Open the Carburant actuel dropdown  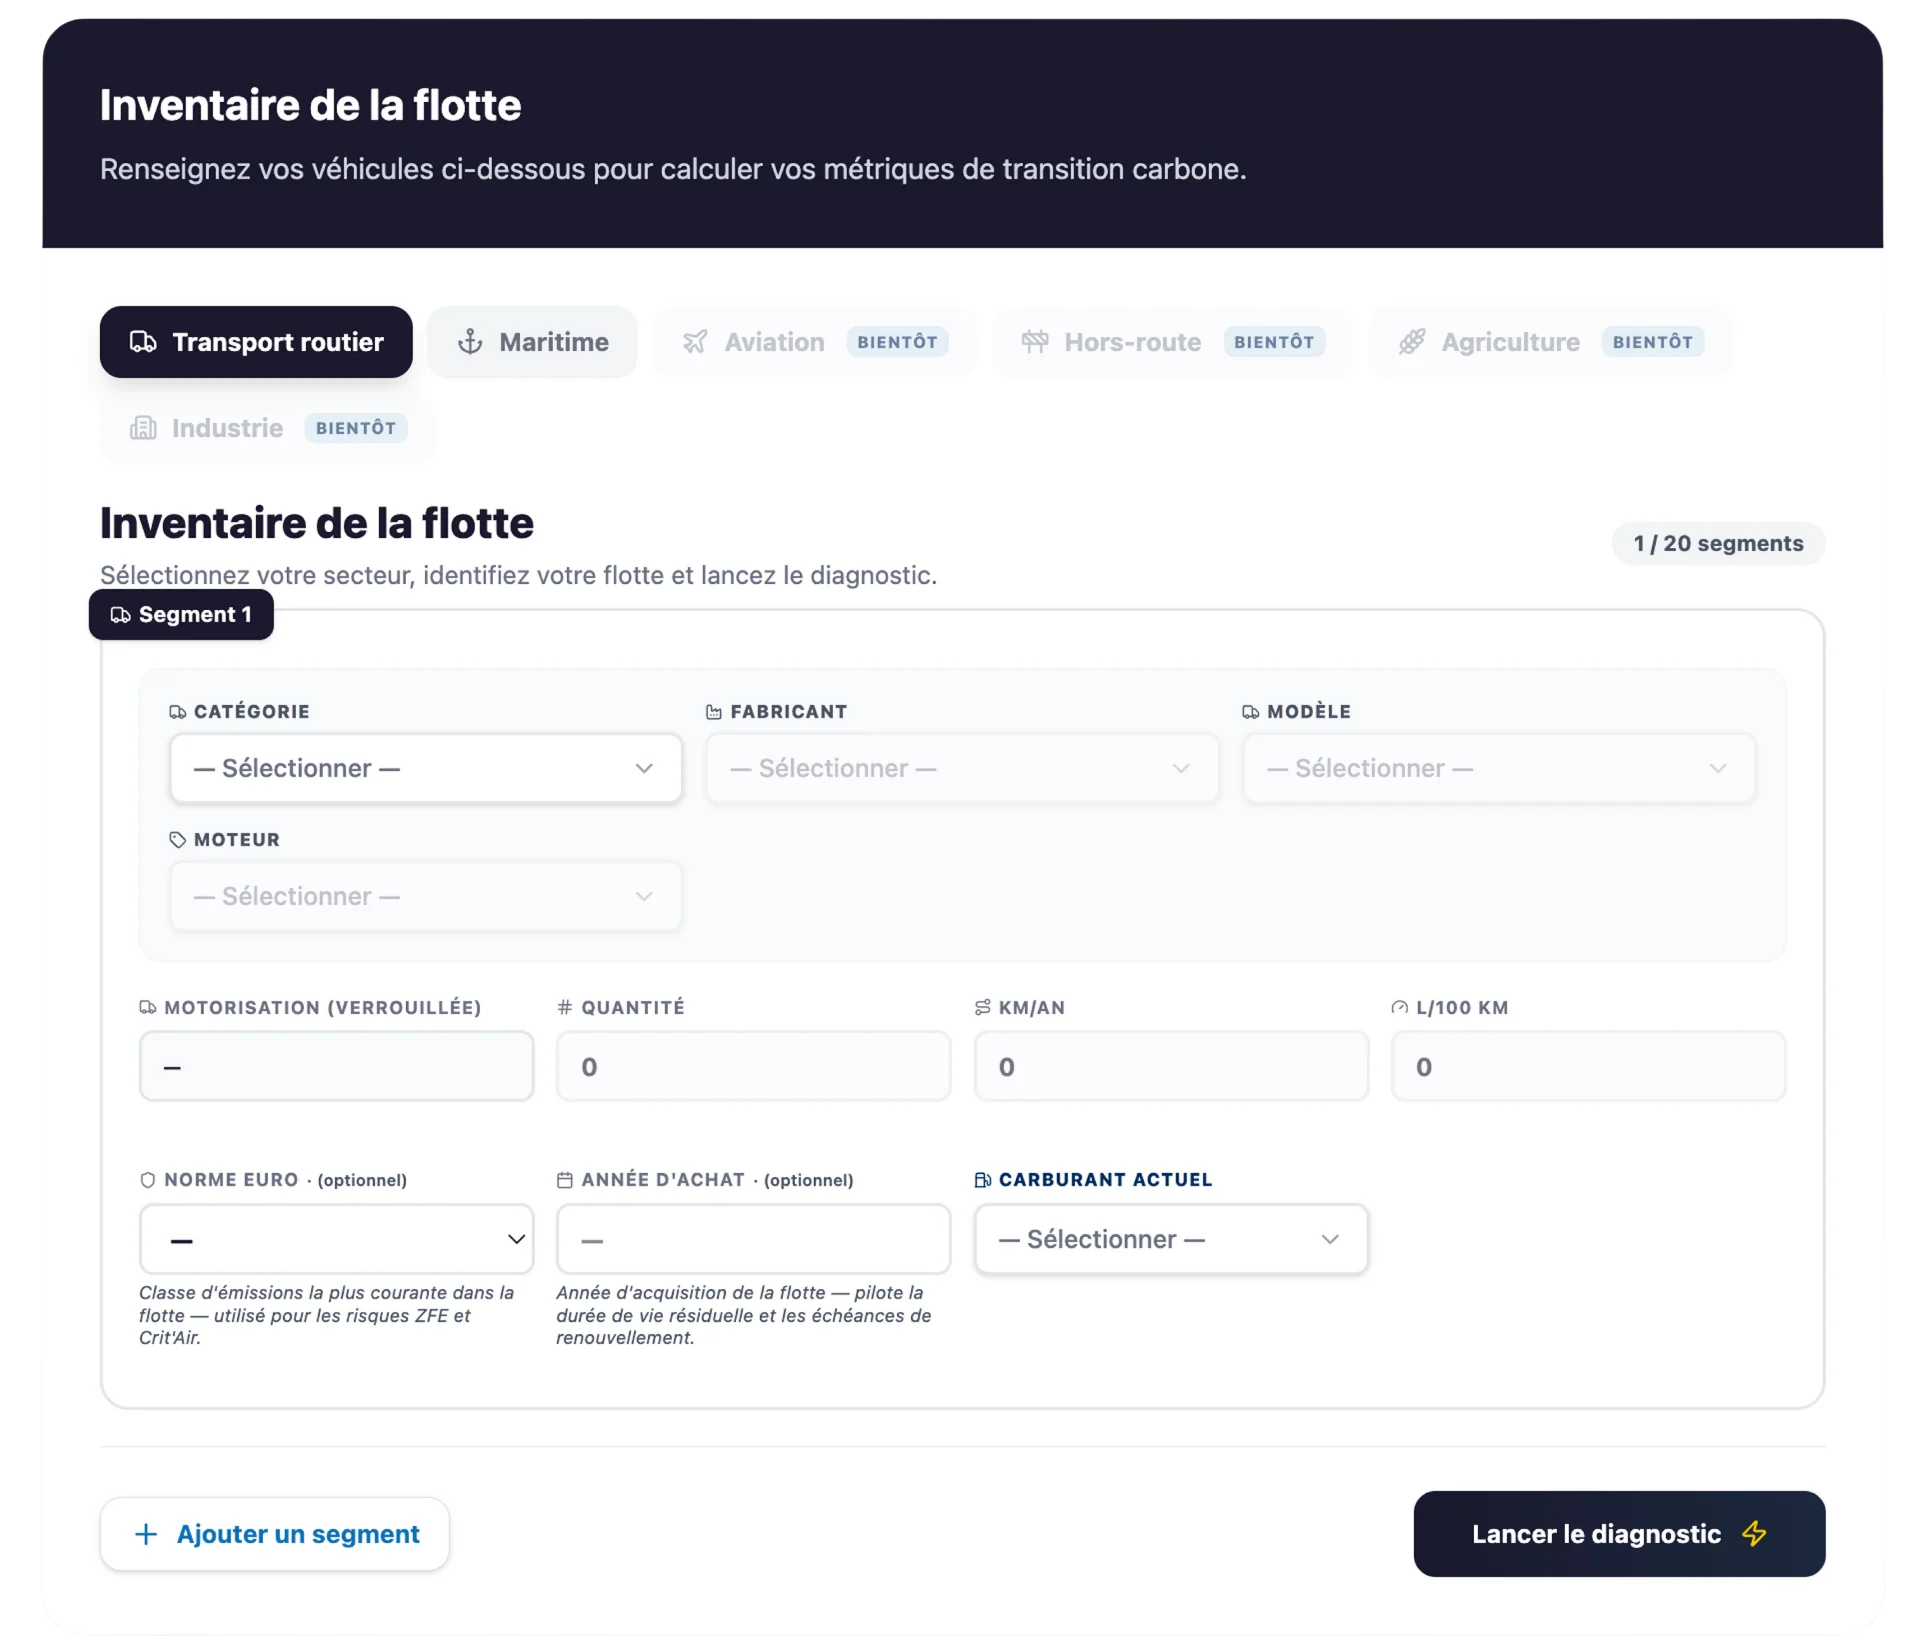tap(1171, 1239)
